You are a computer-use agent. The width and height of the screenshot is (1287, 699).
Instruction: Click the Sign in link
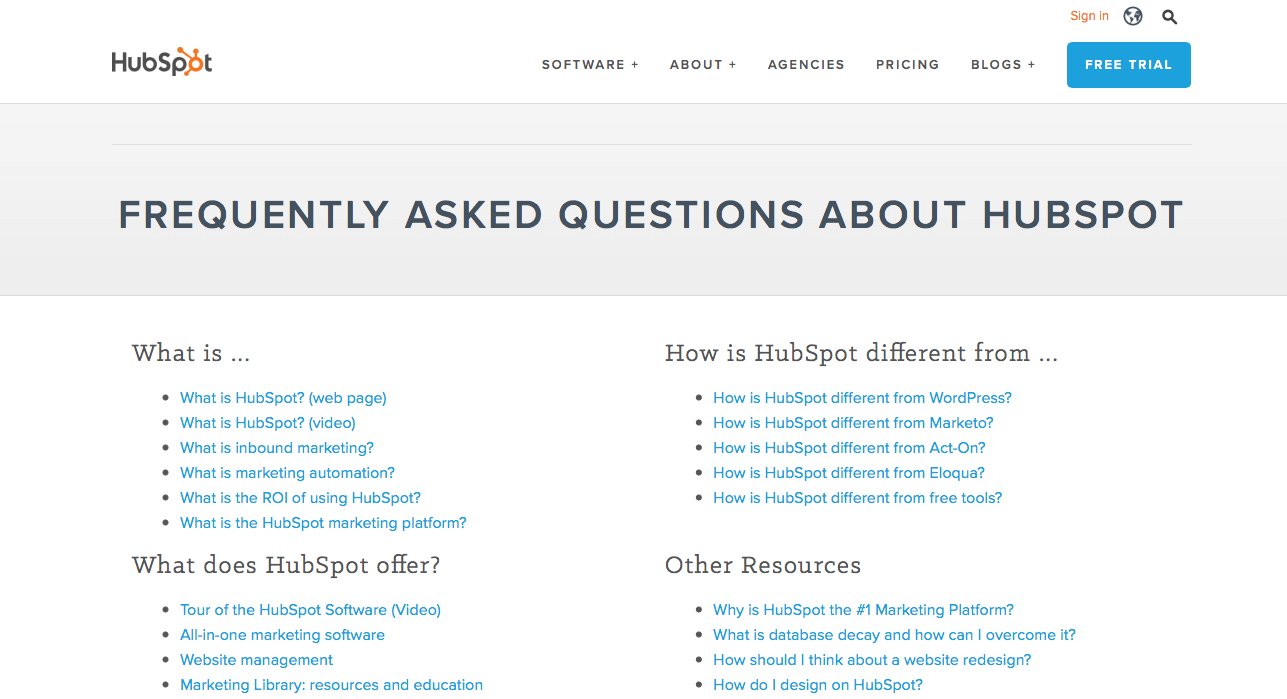tap(1089, 16)
